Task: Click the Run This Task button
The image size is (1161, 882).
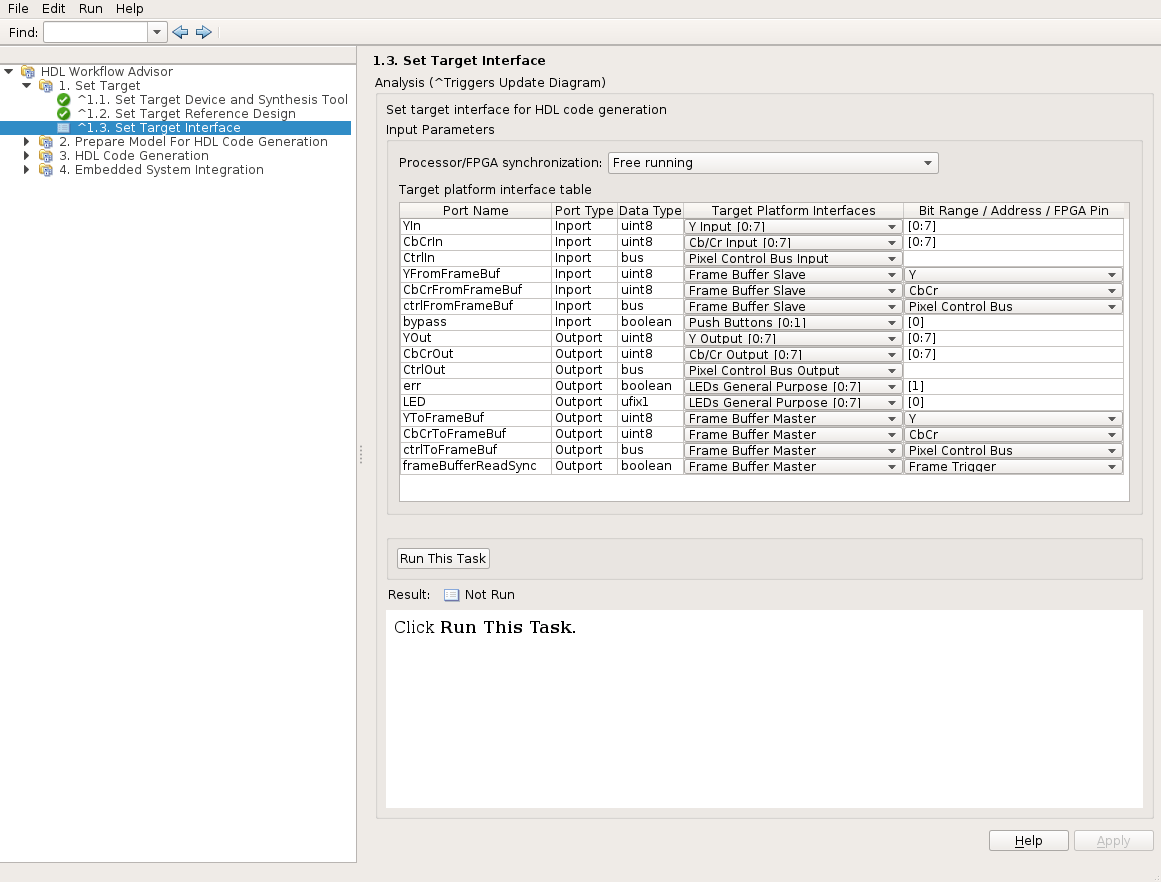Action: [443, 559]
